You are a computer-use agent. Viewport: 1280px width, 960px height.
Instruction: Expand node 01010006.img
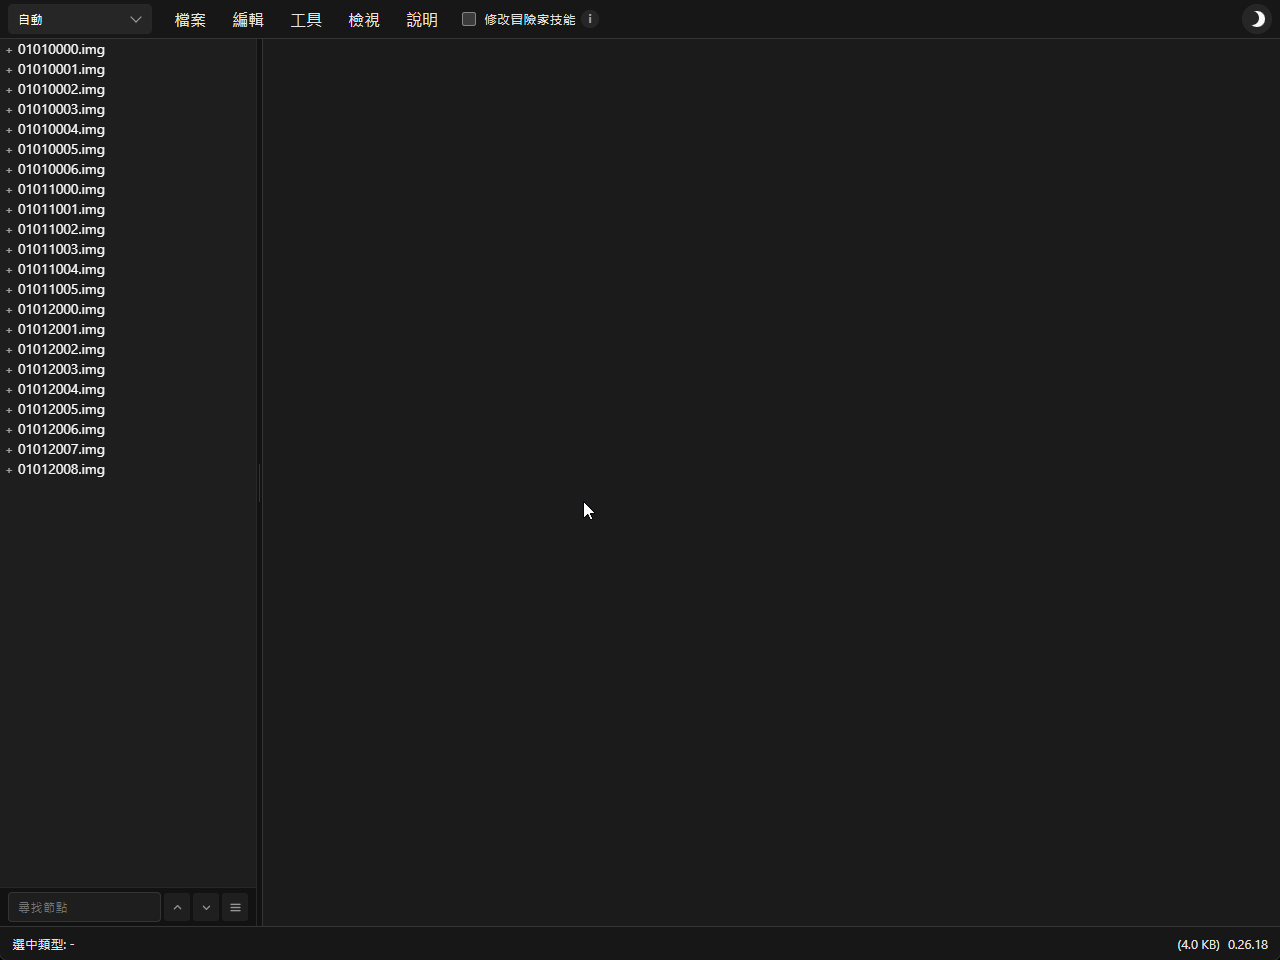click(x=9, y=170)
